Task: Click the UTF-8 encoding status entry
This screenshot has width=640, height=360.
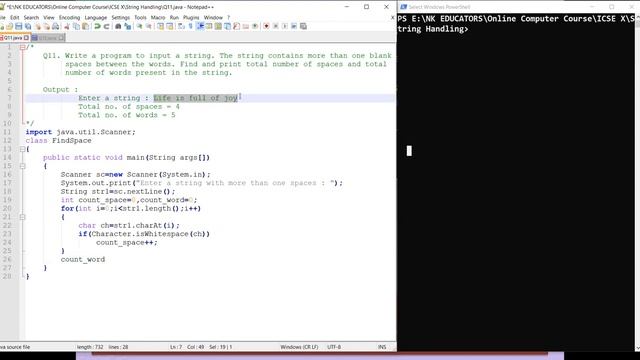Action: tap(334, 347)
